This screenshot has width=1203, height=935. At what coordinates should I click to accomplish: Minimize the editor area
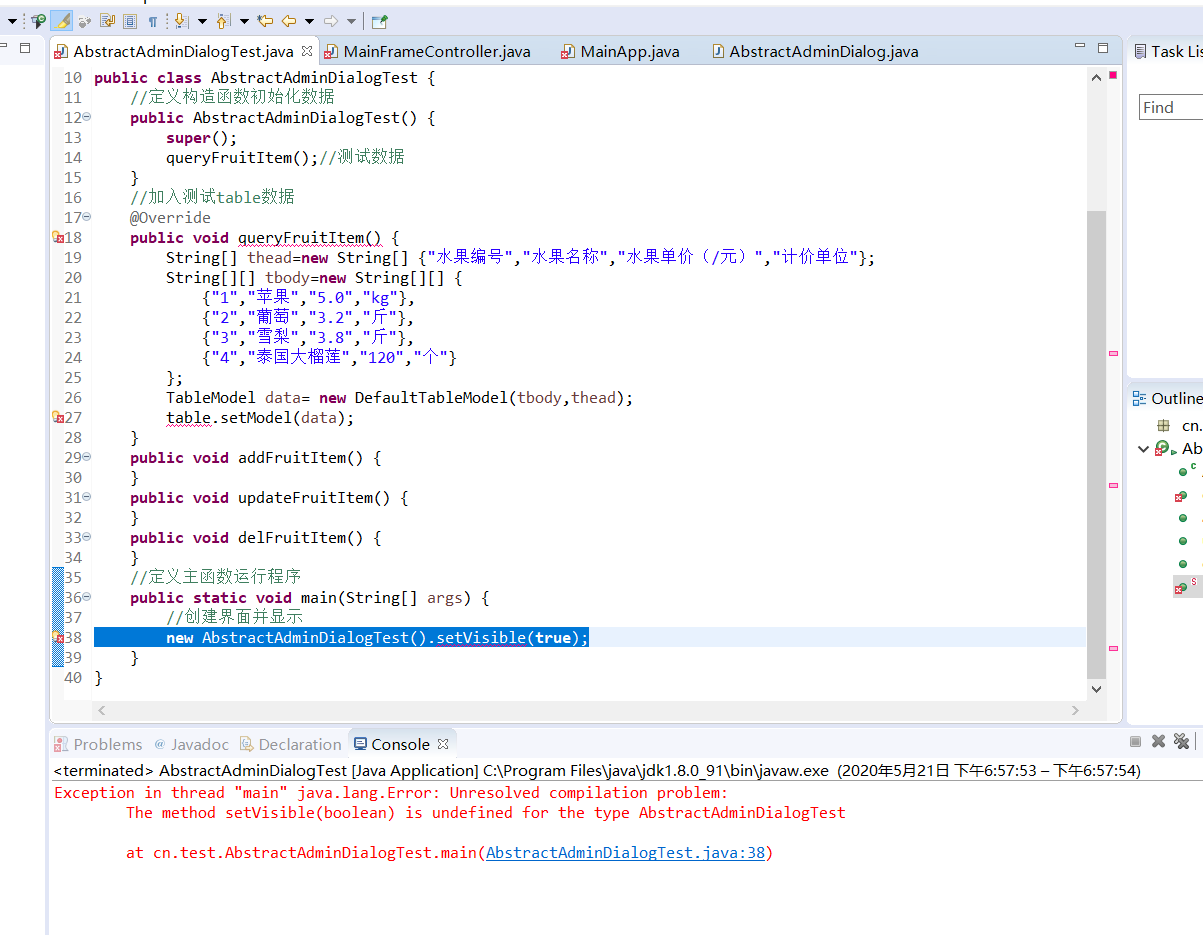click(1080, 47)
